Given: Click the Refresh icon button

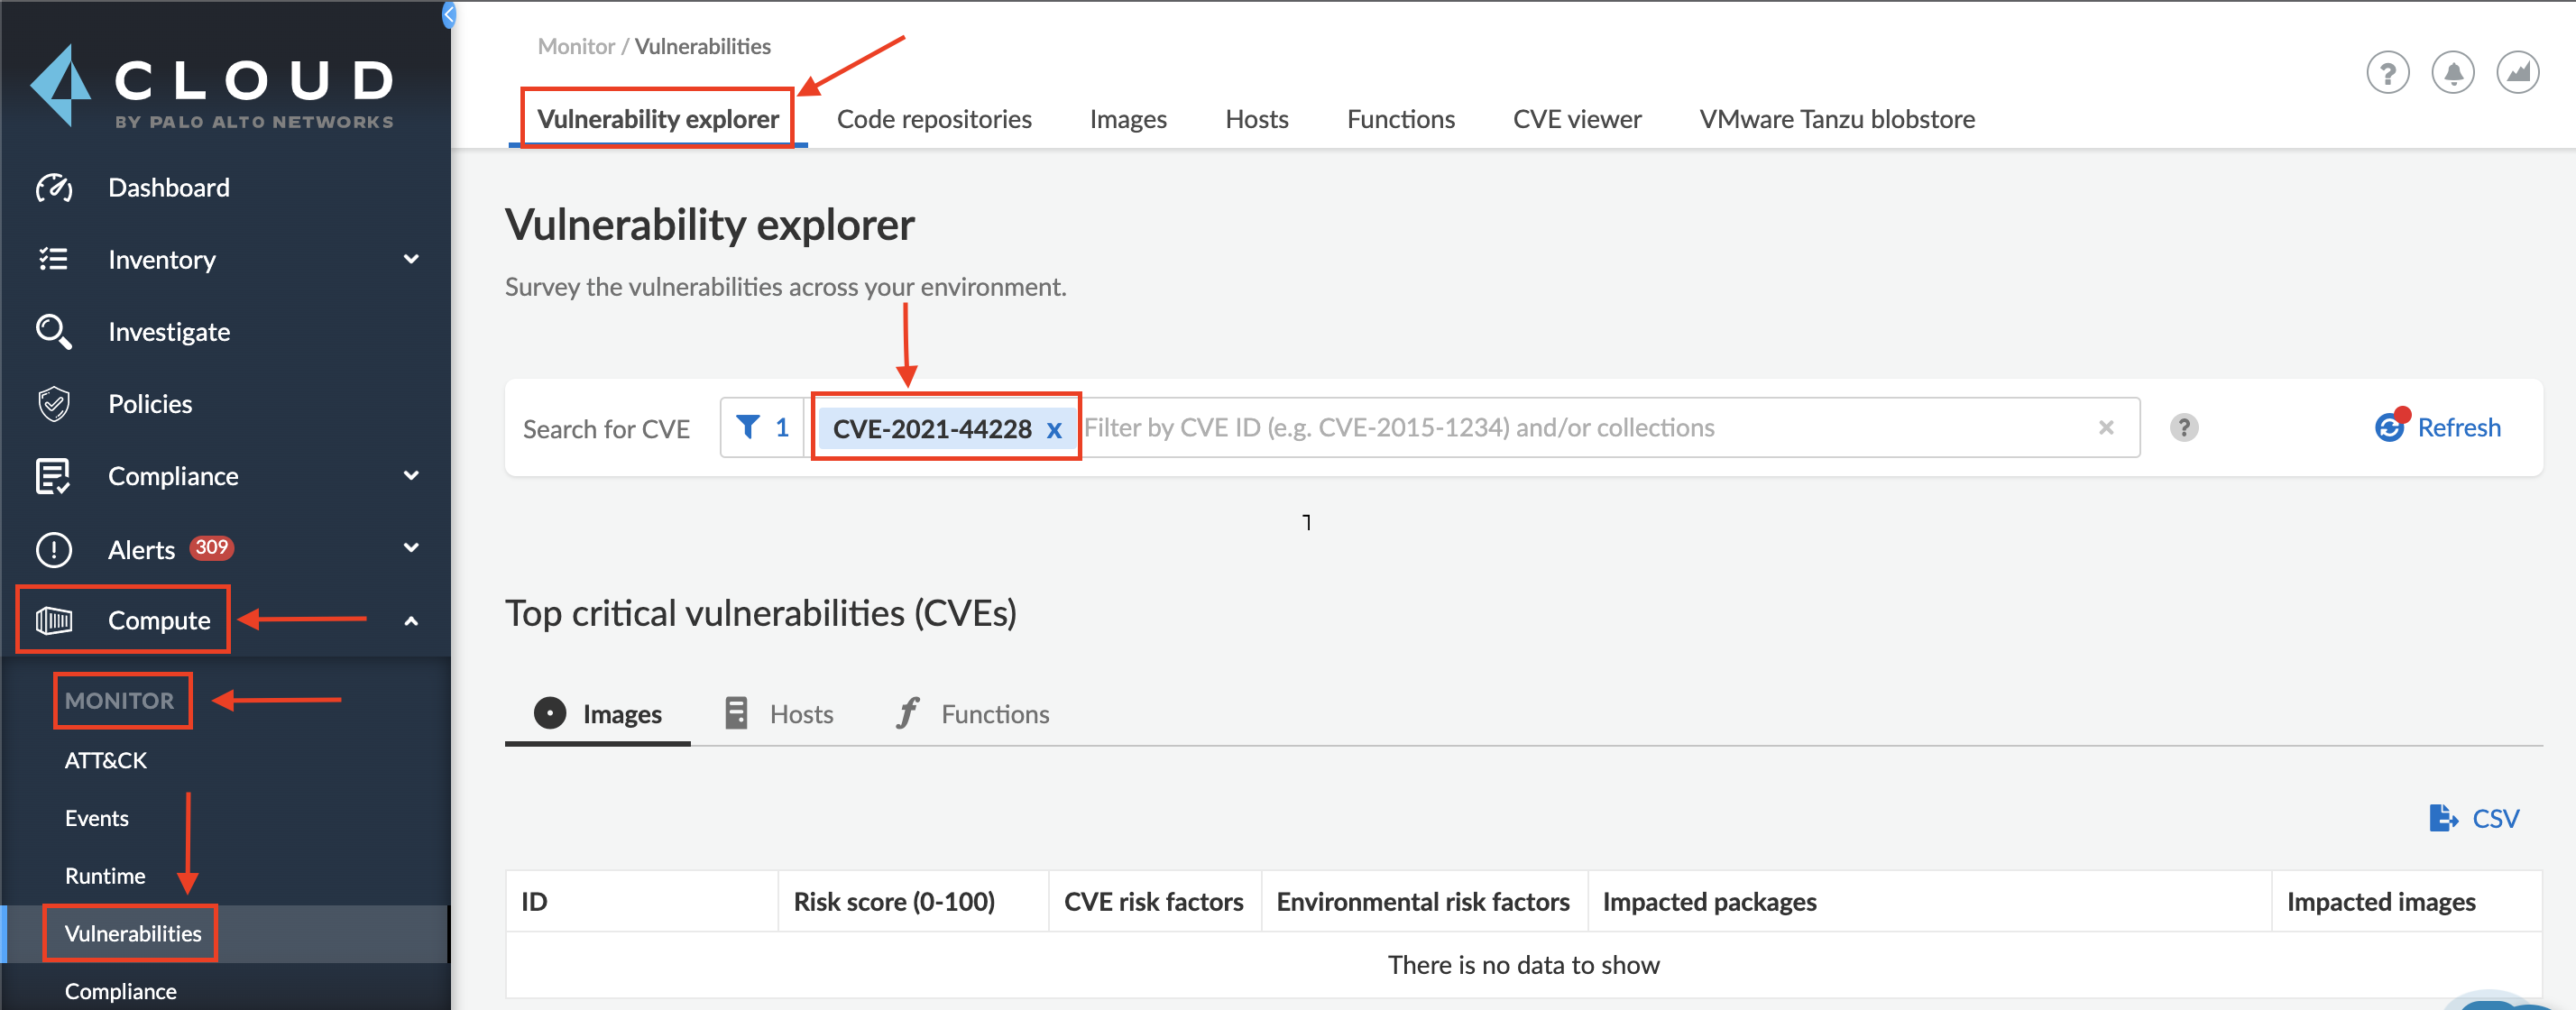Looking at the screenshot, I should 2389,427.
